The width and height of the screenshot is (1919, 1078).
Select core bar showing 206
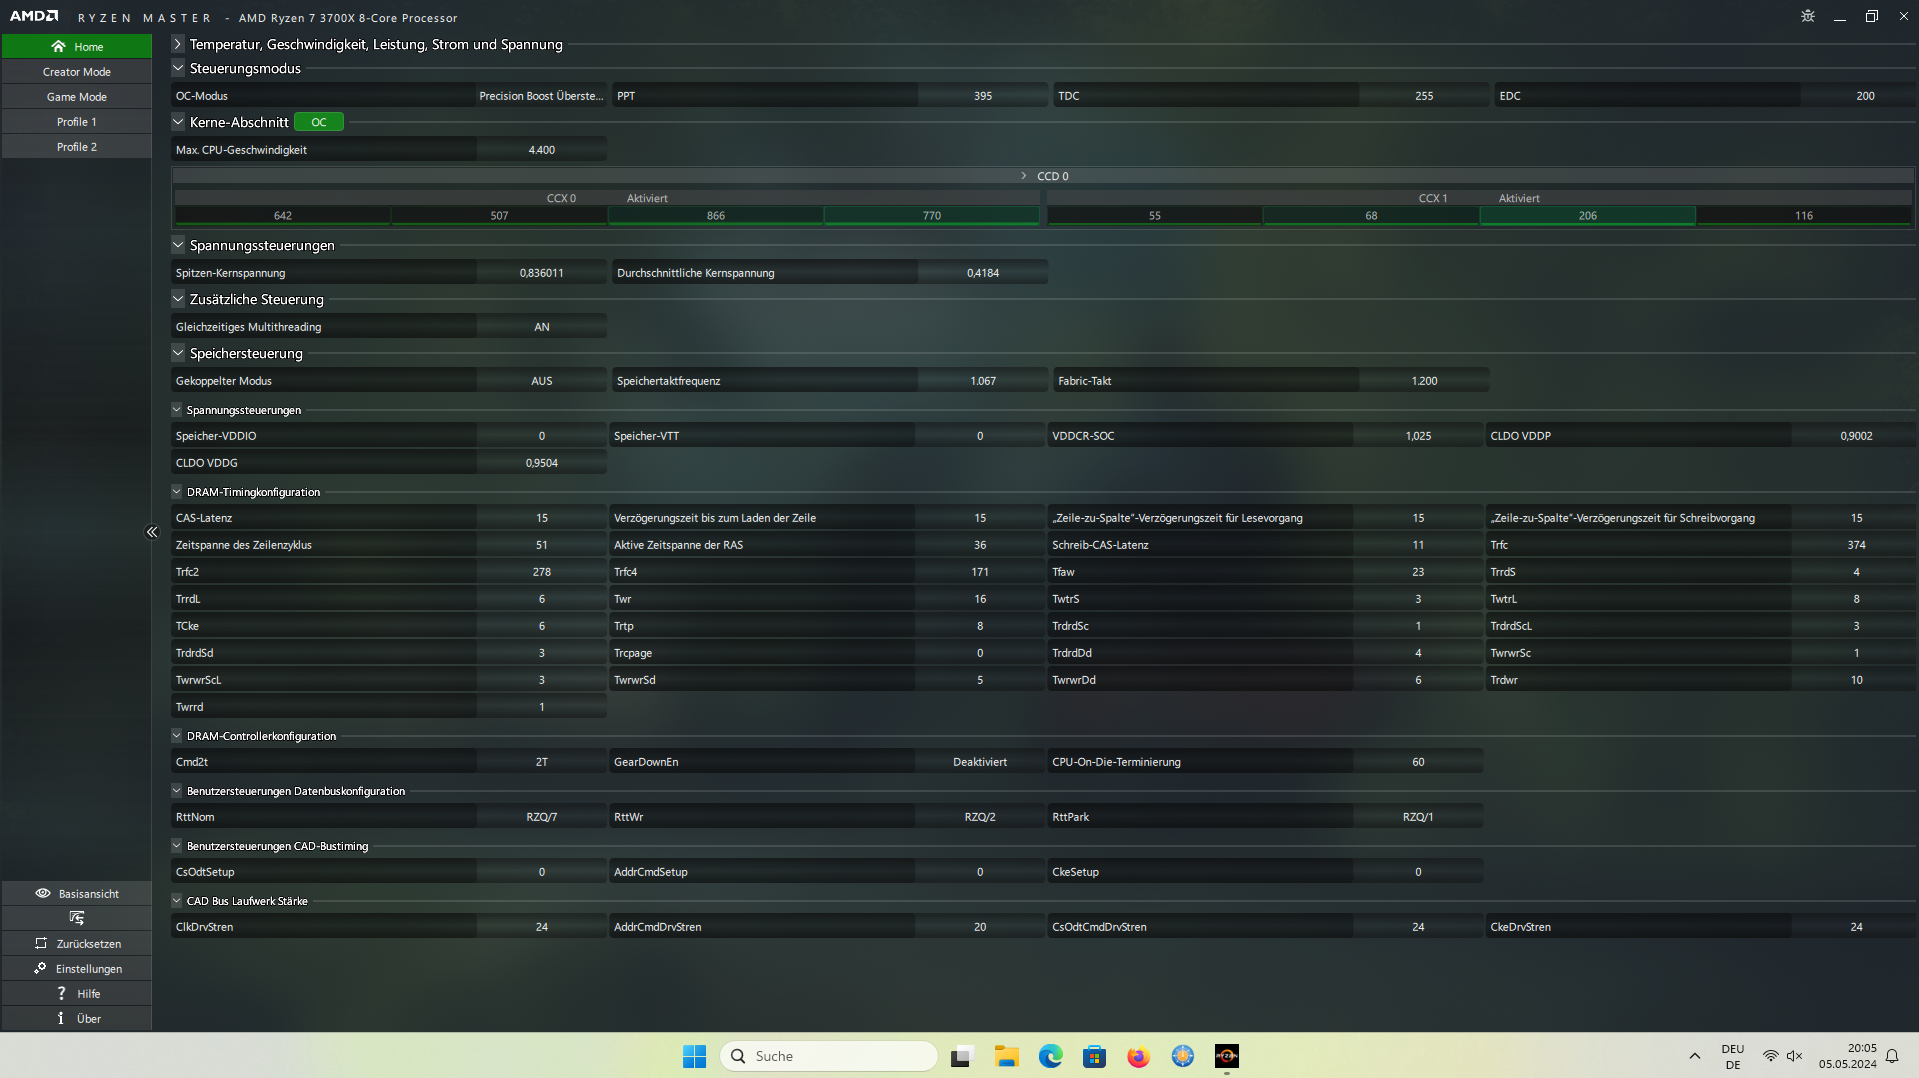(x=1588, y=216)
